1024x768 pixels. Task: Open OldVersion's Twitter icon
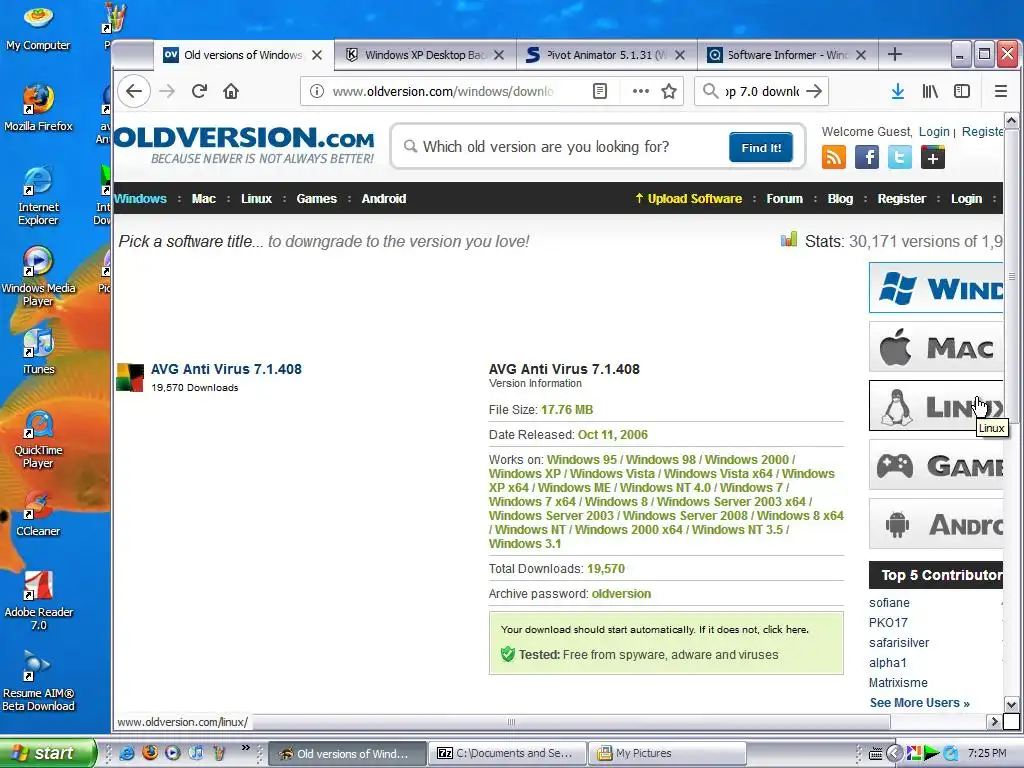pyautogui.click(x=899, y=157)
